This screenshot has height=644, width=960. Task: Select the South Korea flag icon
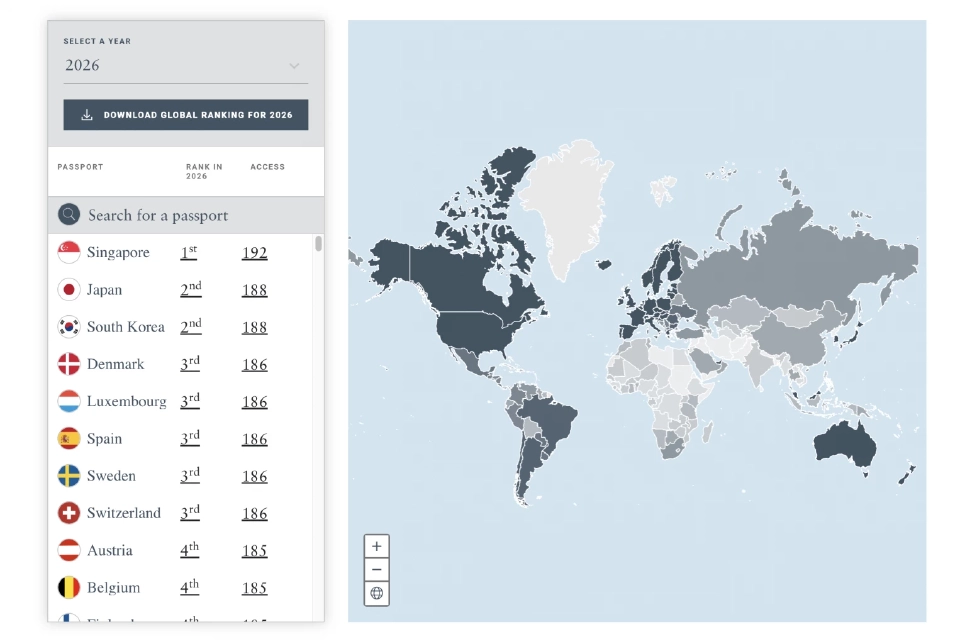68,327
